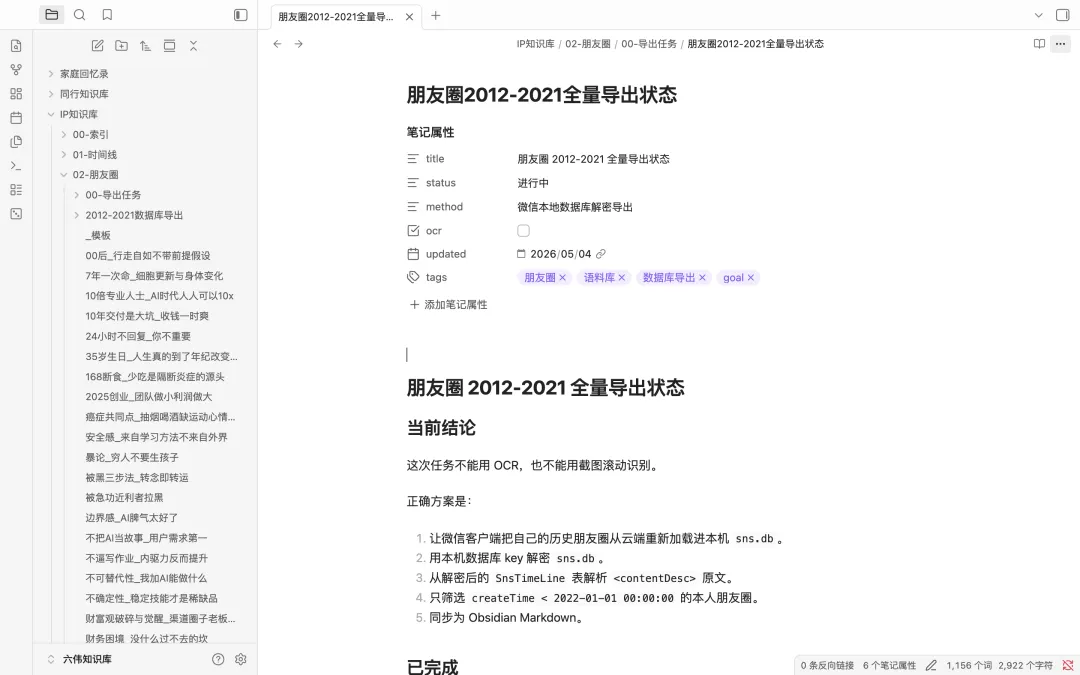
Task: Click the status value 进行中
Action: tap(533, 183)
